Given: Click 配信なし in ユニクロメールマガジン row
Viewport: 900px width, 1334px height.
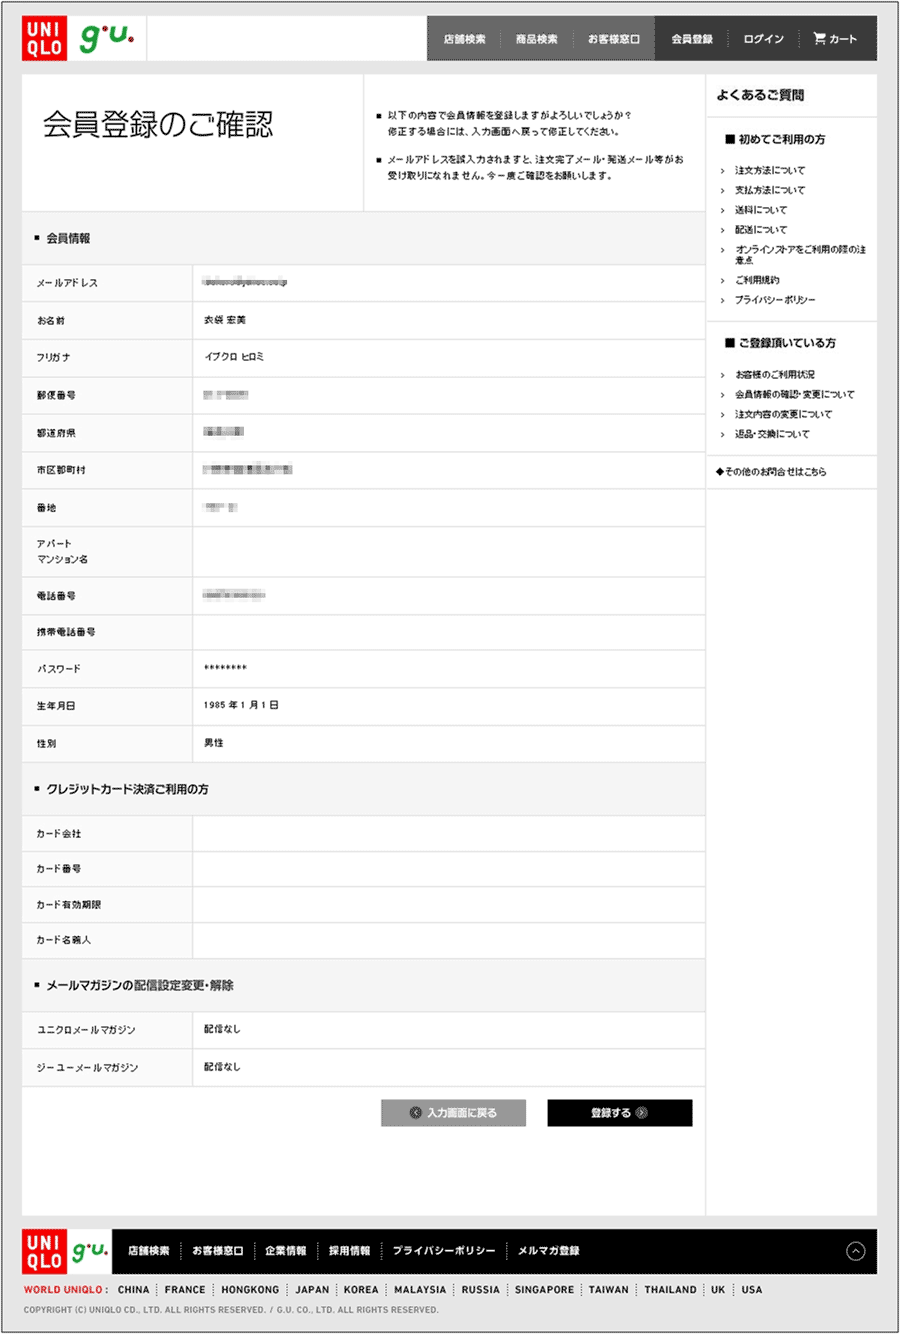Looking at the screenshot, I should [222, 1029].
